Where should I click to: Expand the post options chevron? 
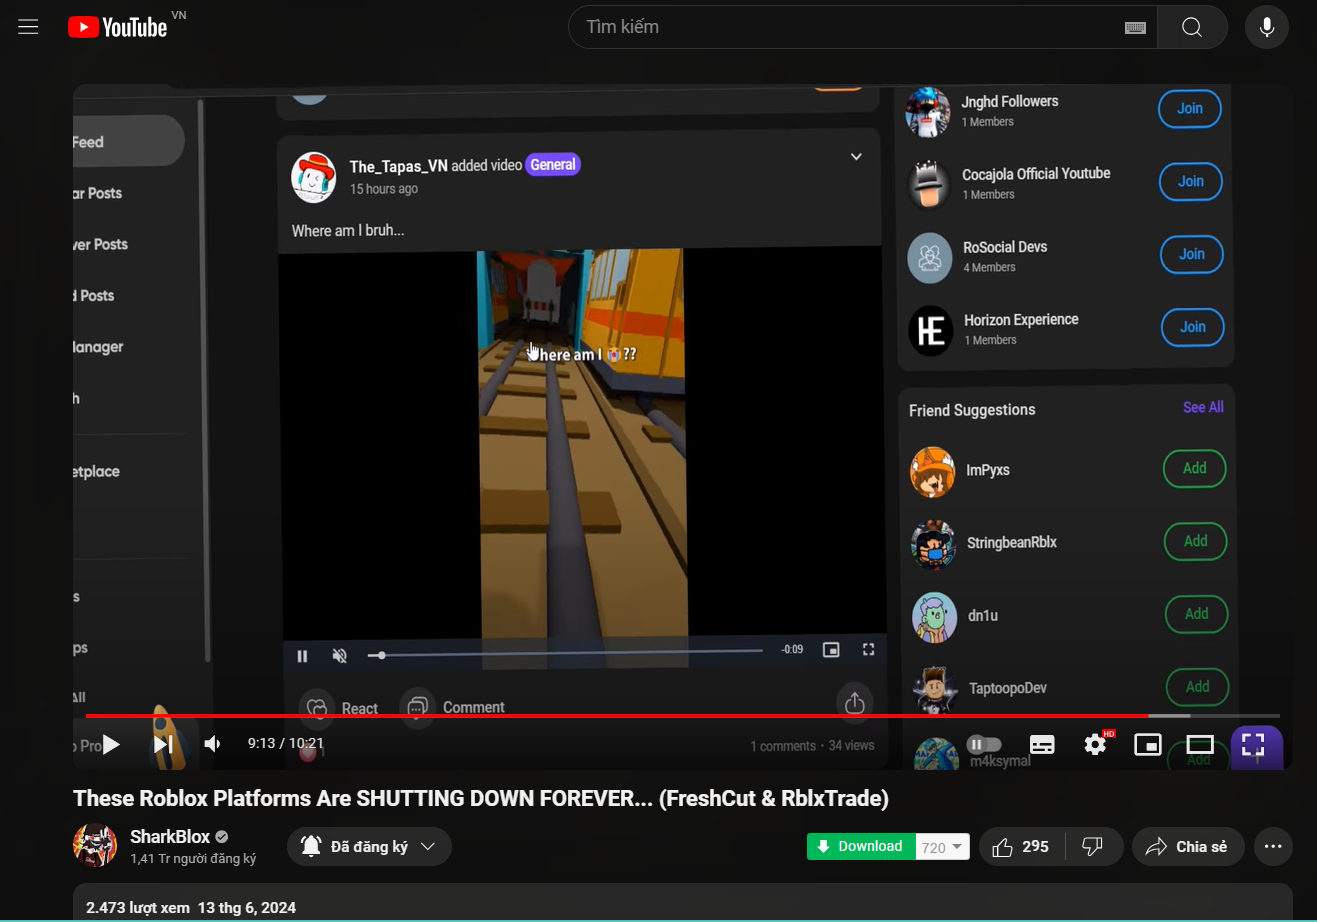pos(856,157)
